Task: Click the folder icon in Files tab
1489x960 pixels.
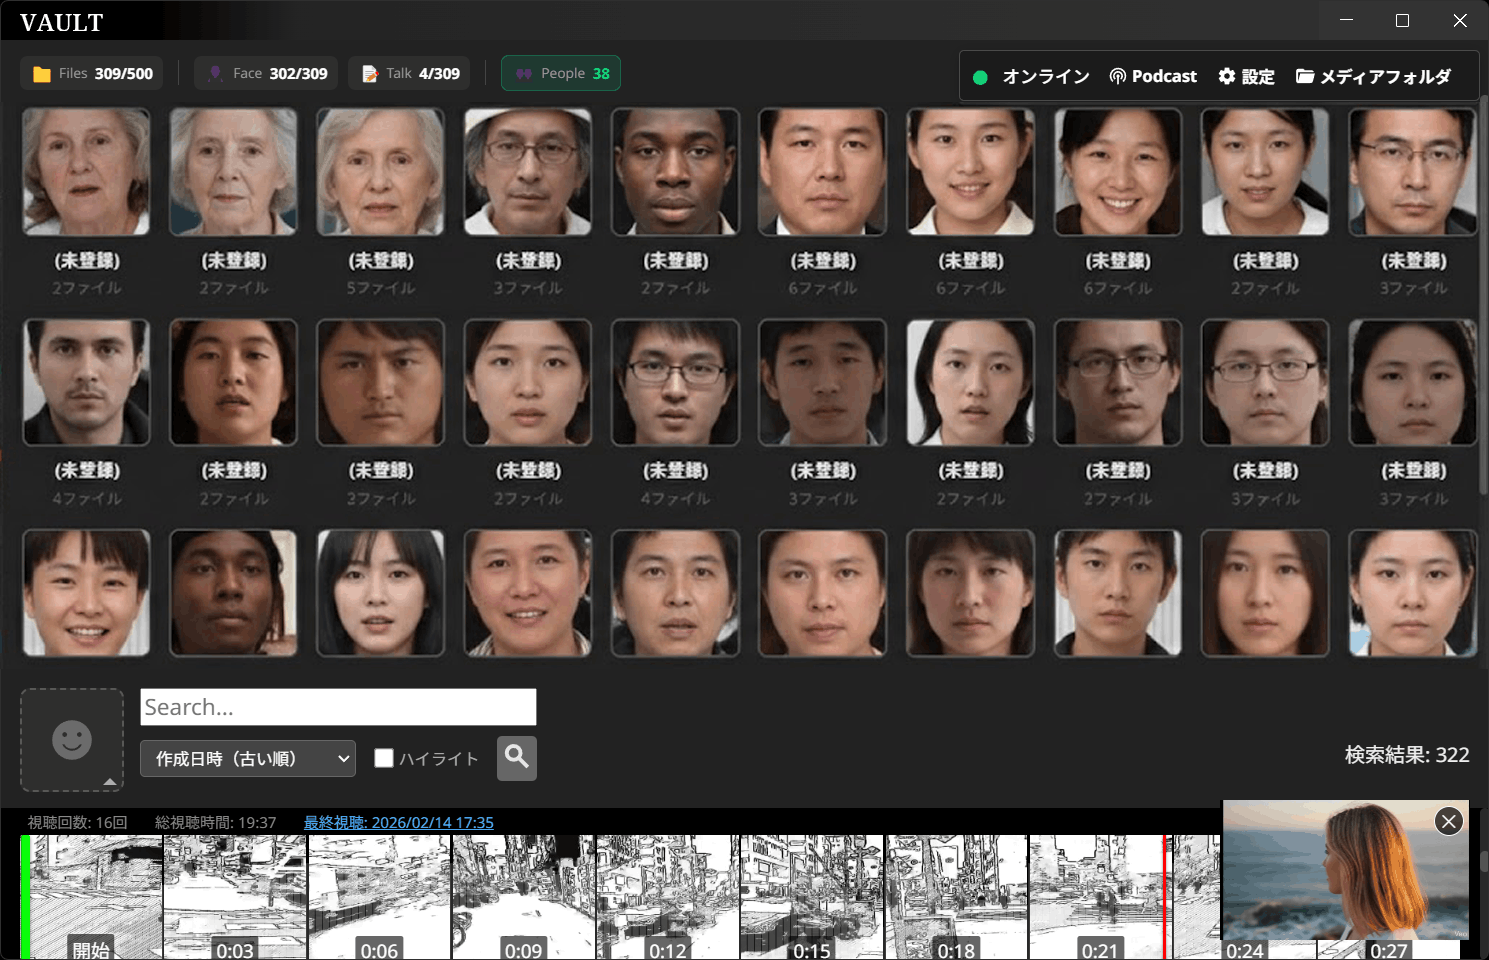Action: click(x=42, y=74)
